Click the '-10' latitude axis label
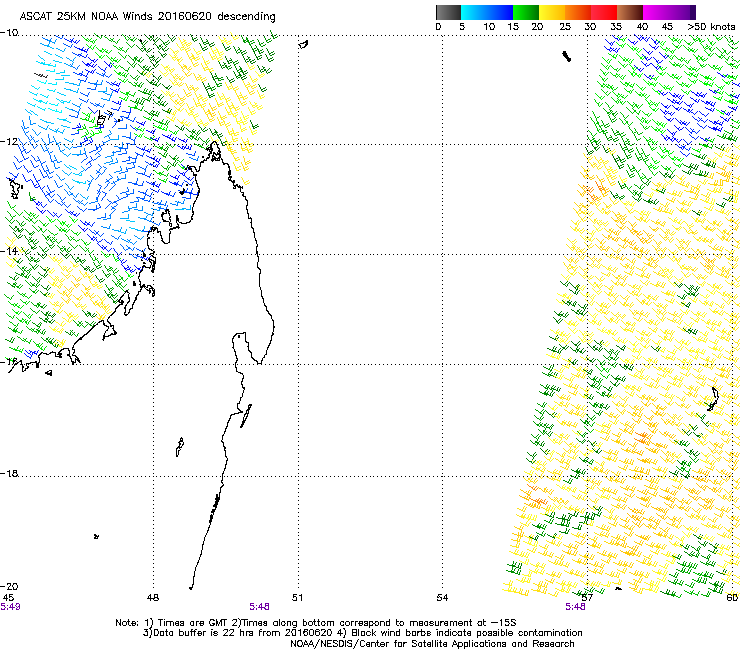The width and height of the screenshot is (740, 650). 9,33
